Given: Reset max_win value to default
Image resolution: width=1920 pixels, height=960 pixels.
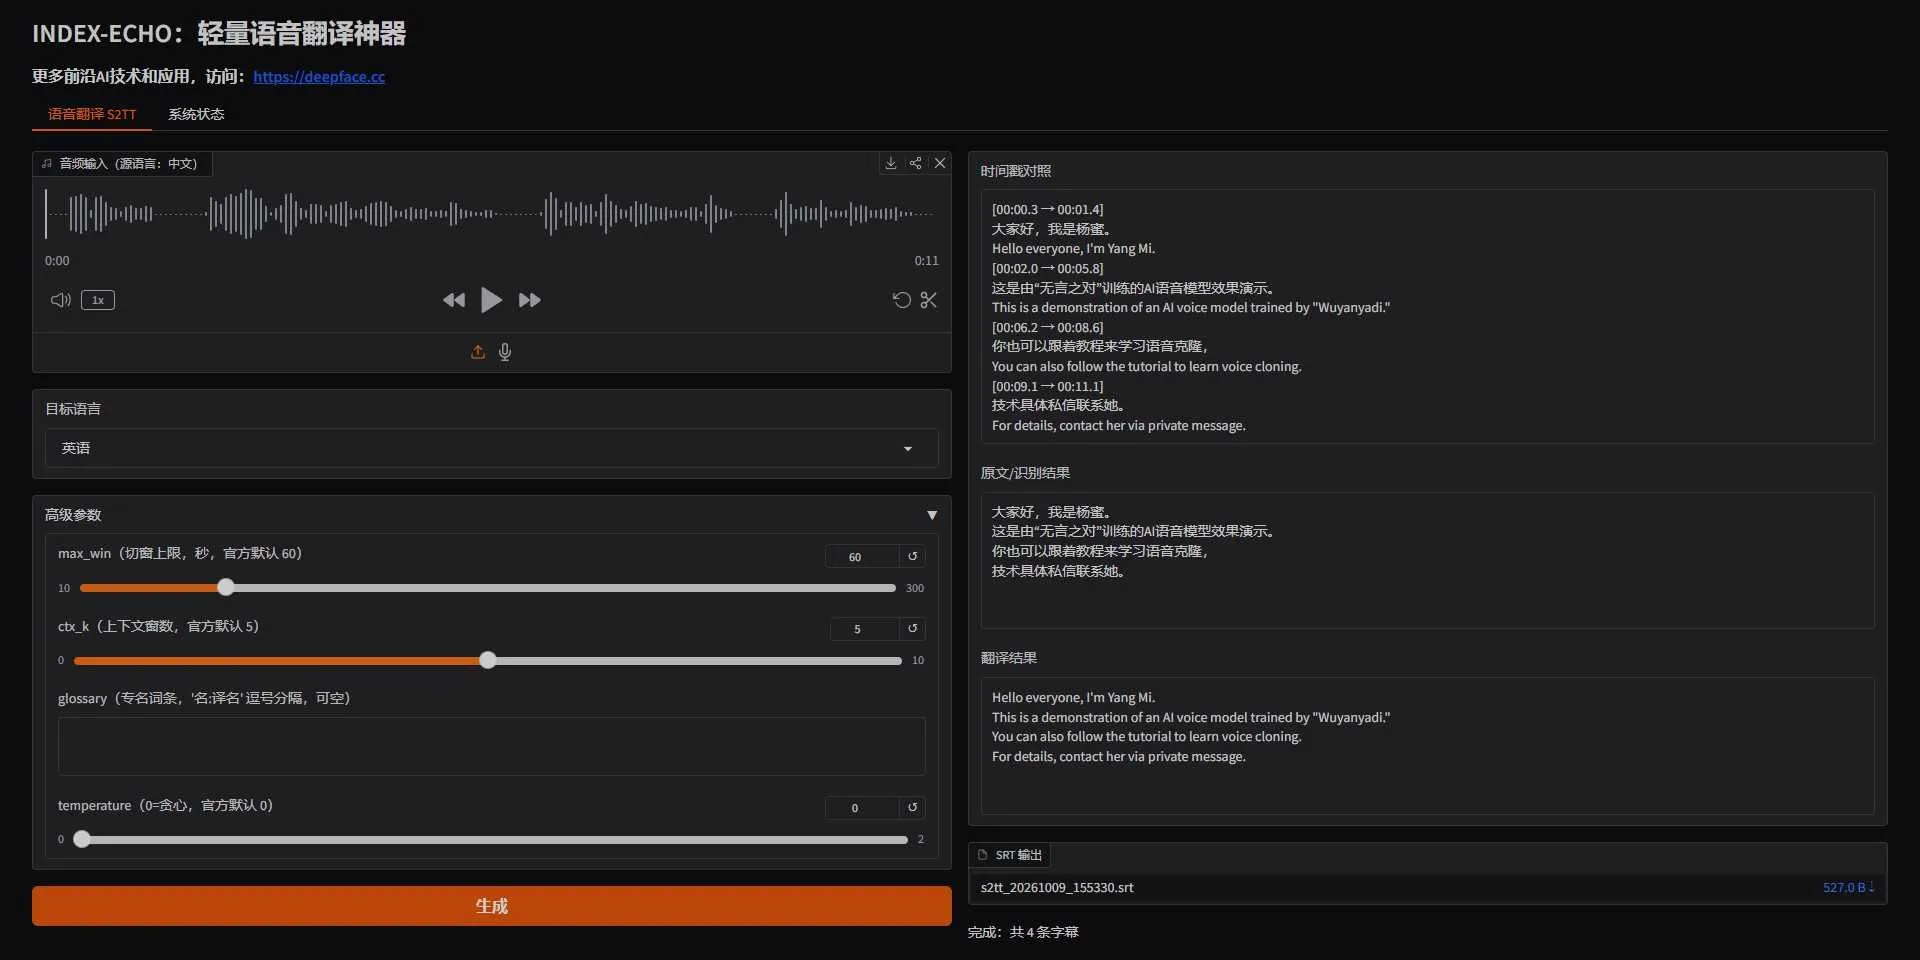Looking at the screenshot, I should (x=912, y=556).
